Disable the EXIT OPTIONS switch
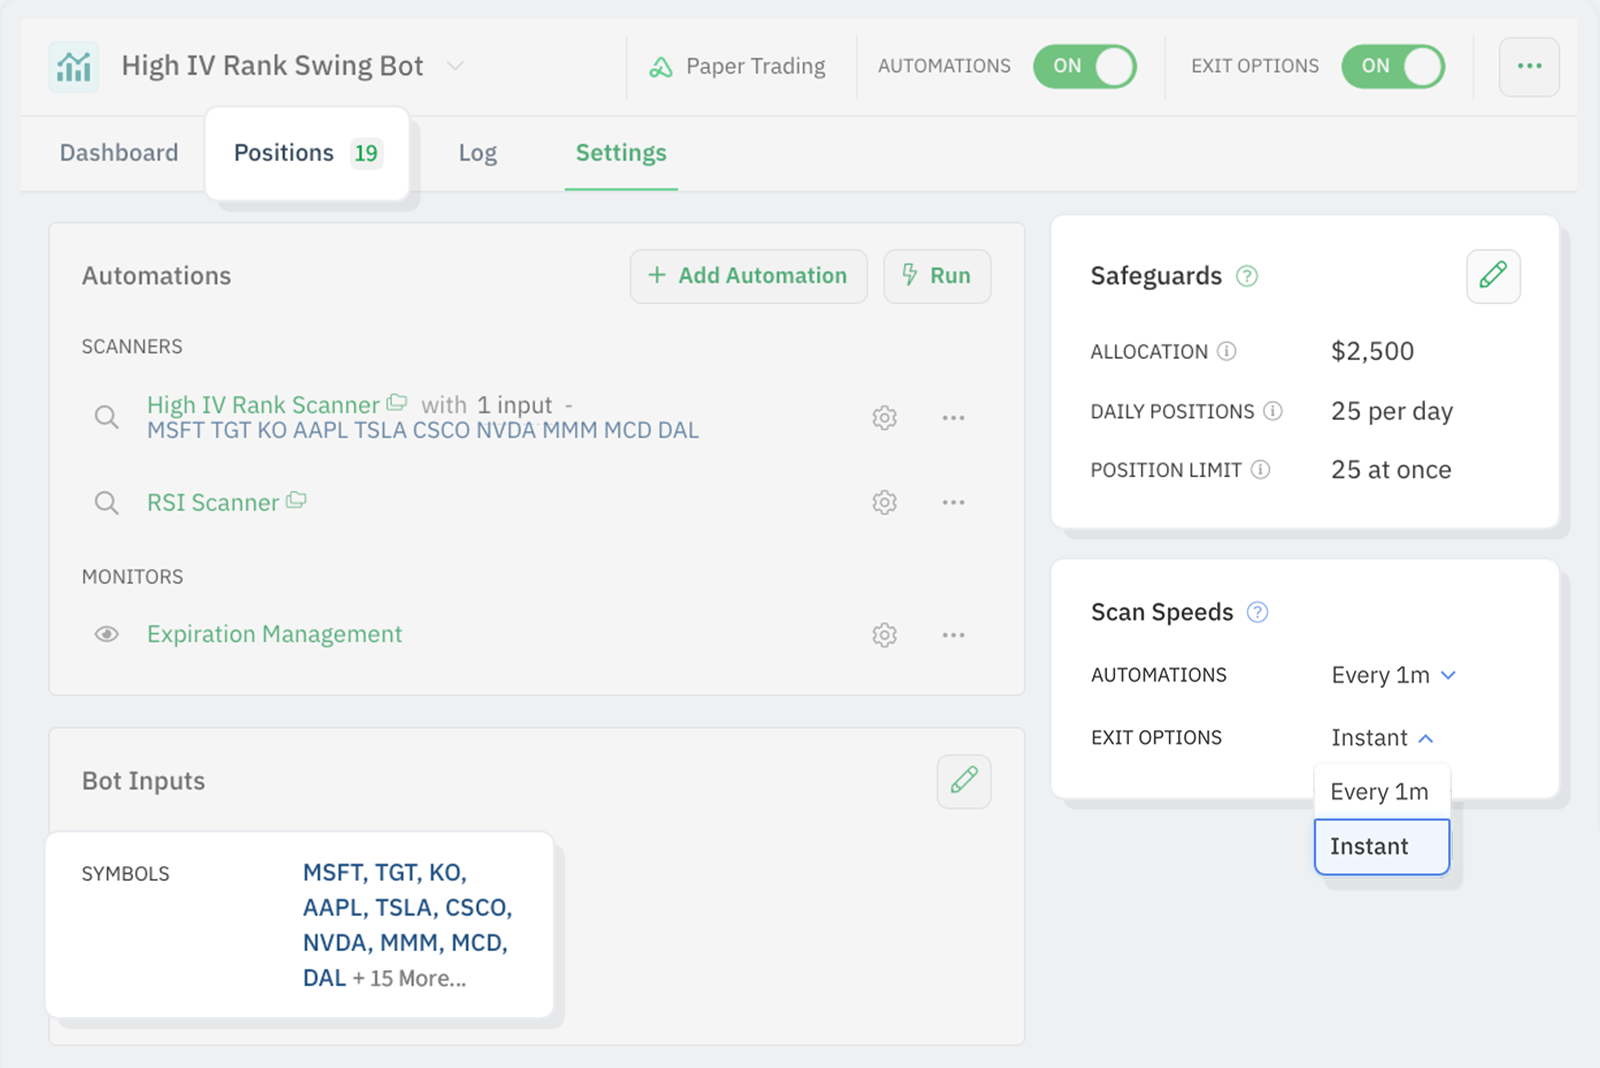The image size is (1600, 1068). 1393,66
